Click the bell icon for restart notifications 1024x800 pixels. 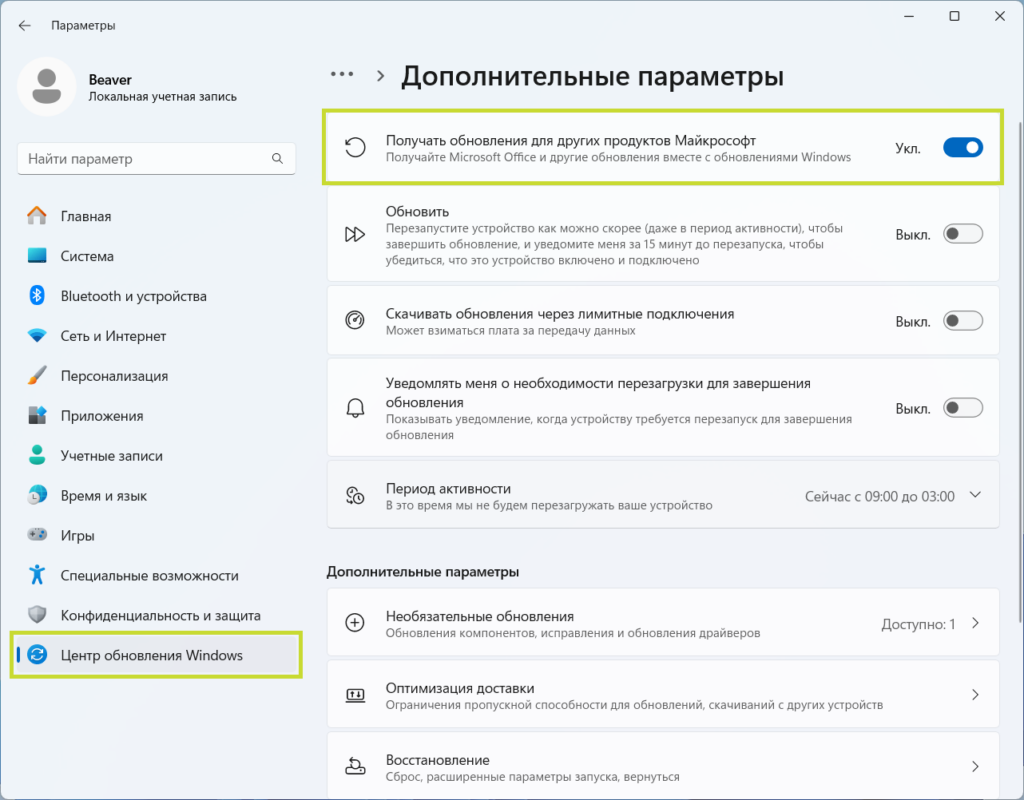355,408
